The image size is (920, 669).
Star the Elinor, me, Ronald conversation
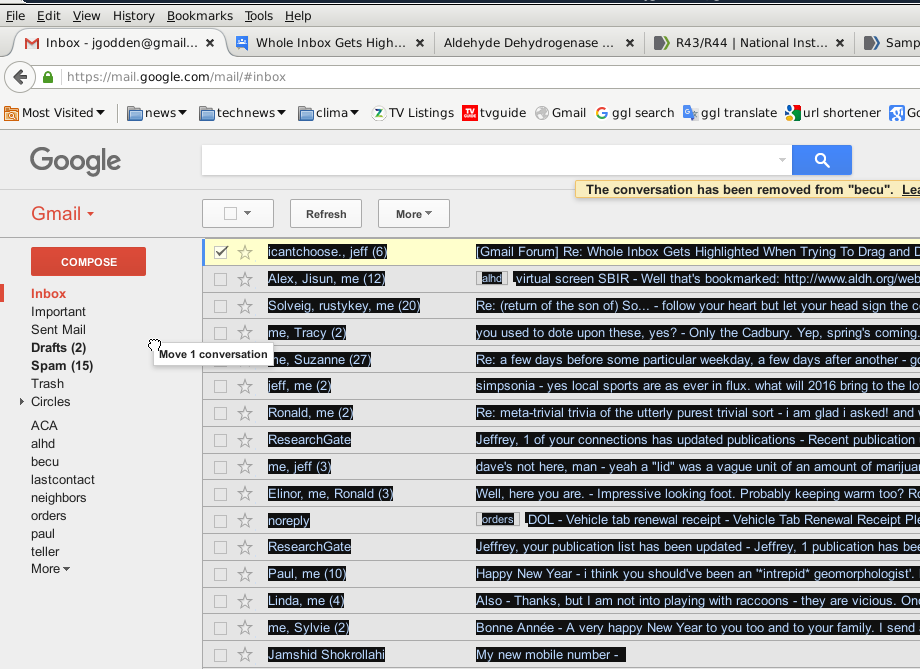click(x=245, y=494)
